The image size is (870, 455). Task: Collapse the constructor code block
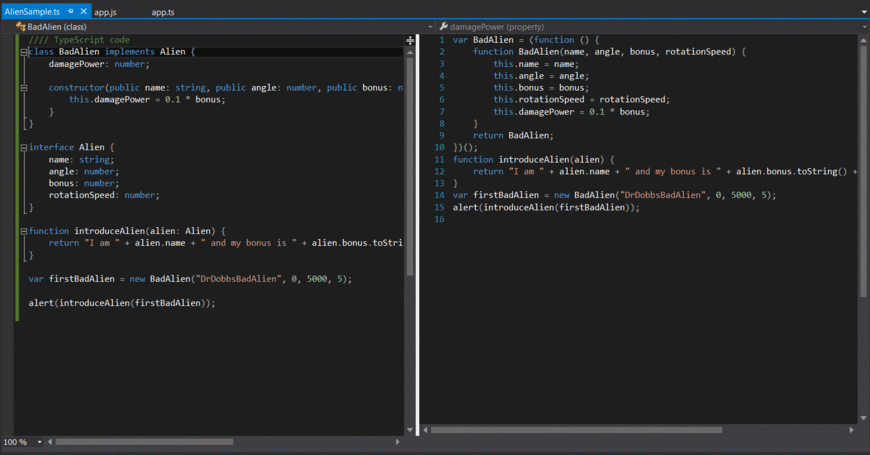(x=22, y=88)
